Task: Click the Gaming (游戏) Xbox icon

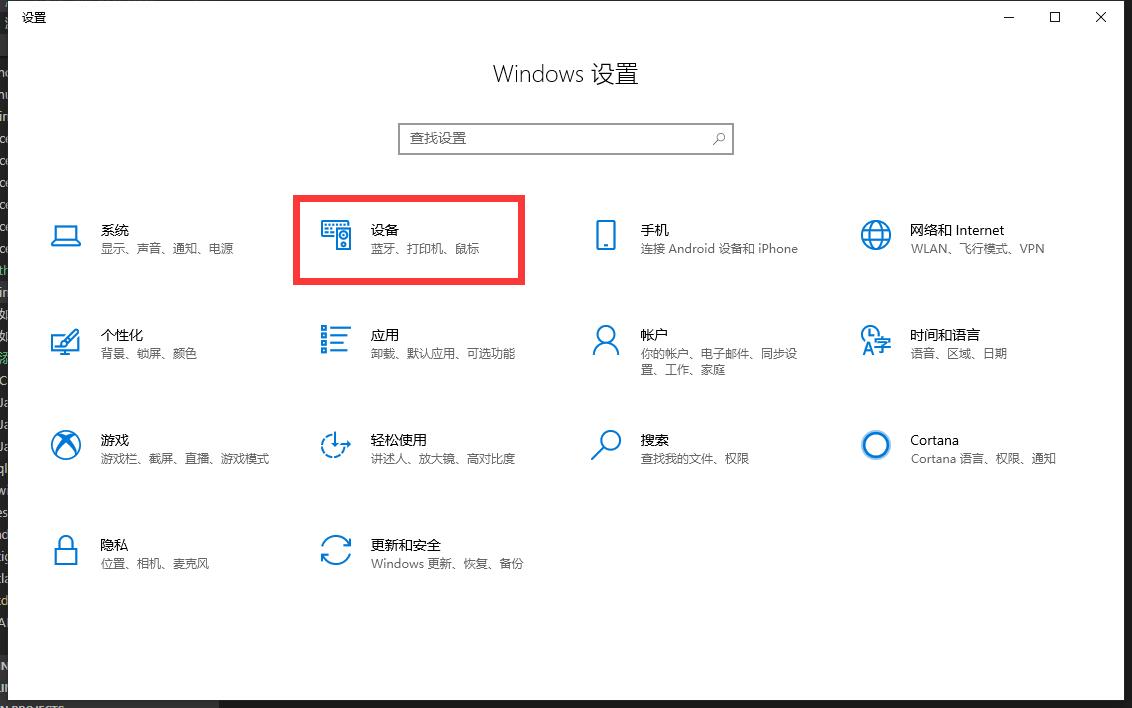Action: (x=66, y=446)
